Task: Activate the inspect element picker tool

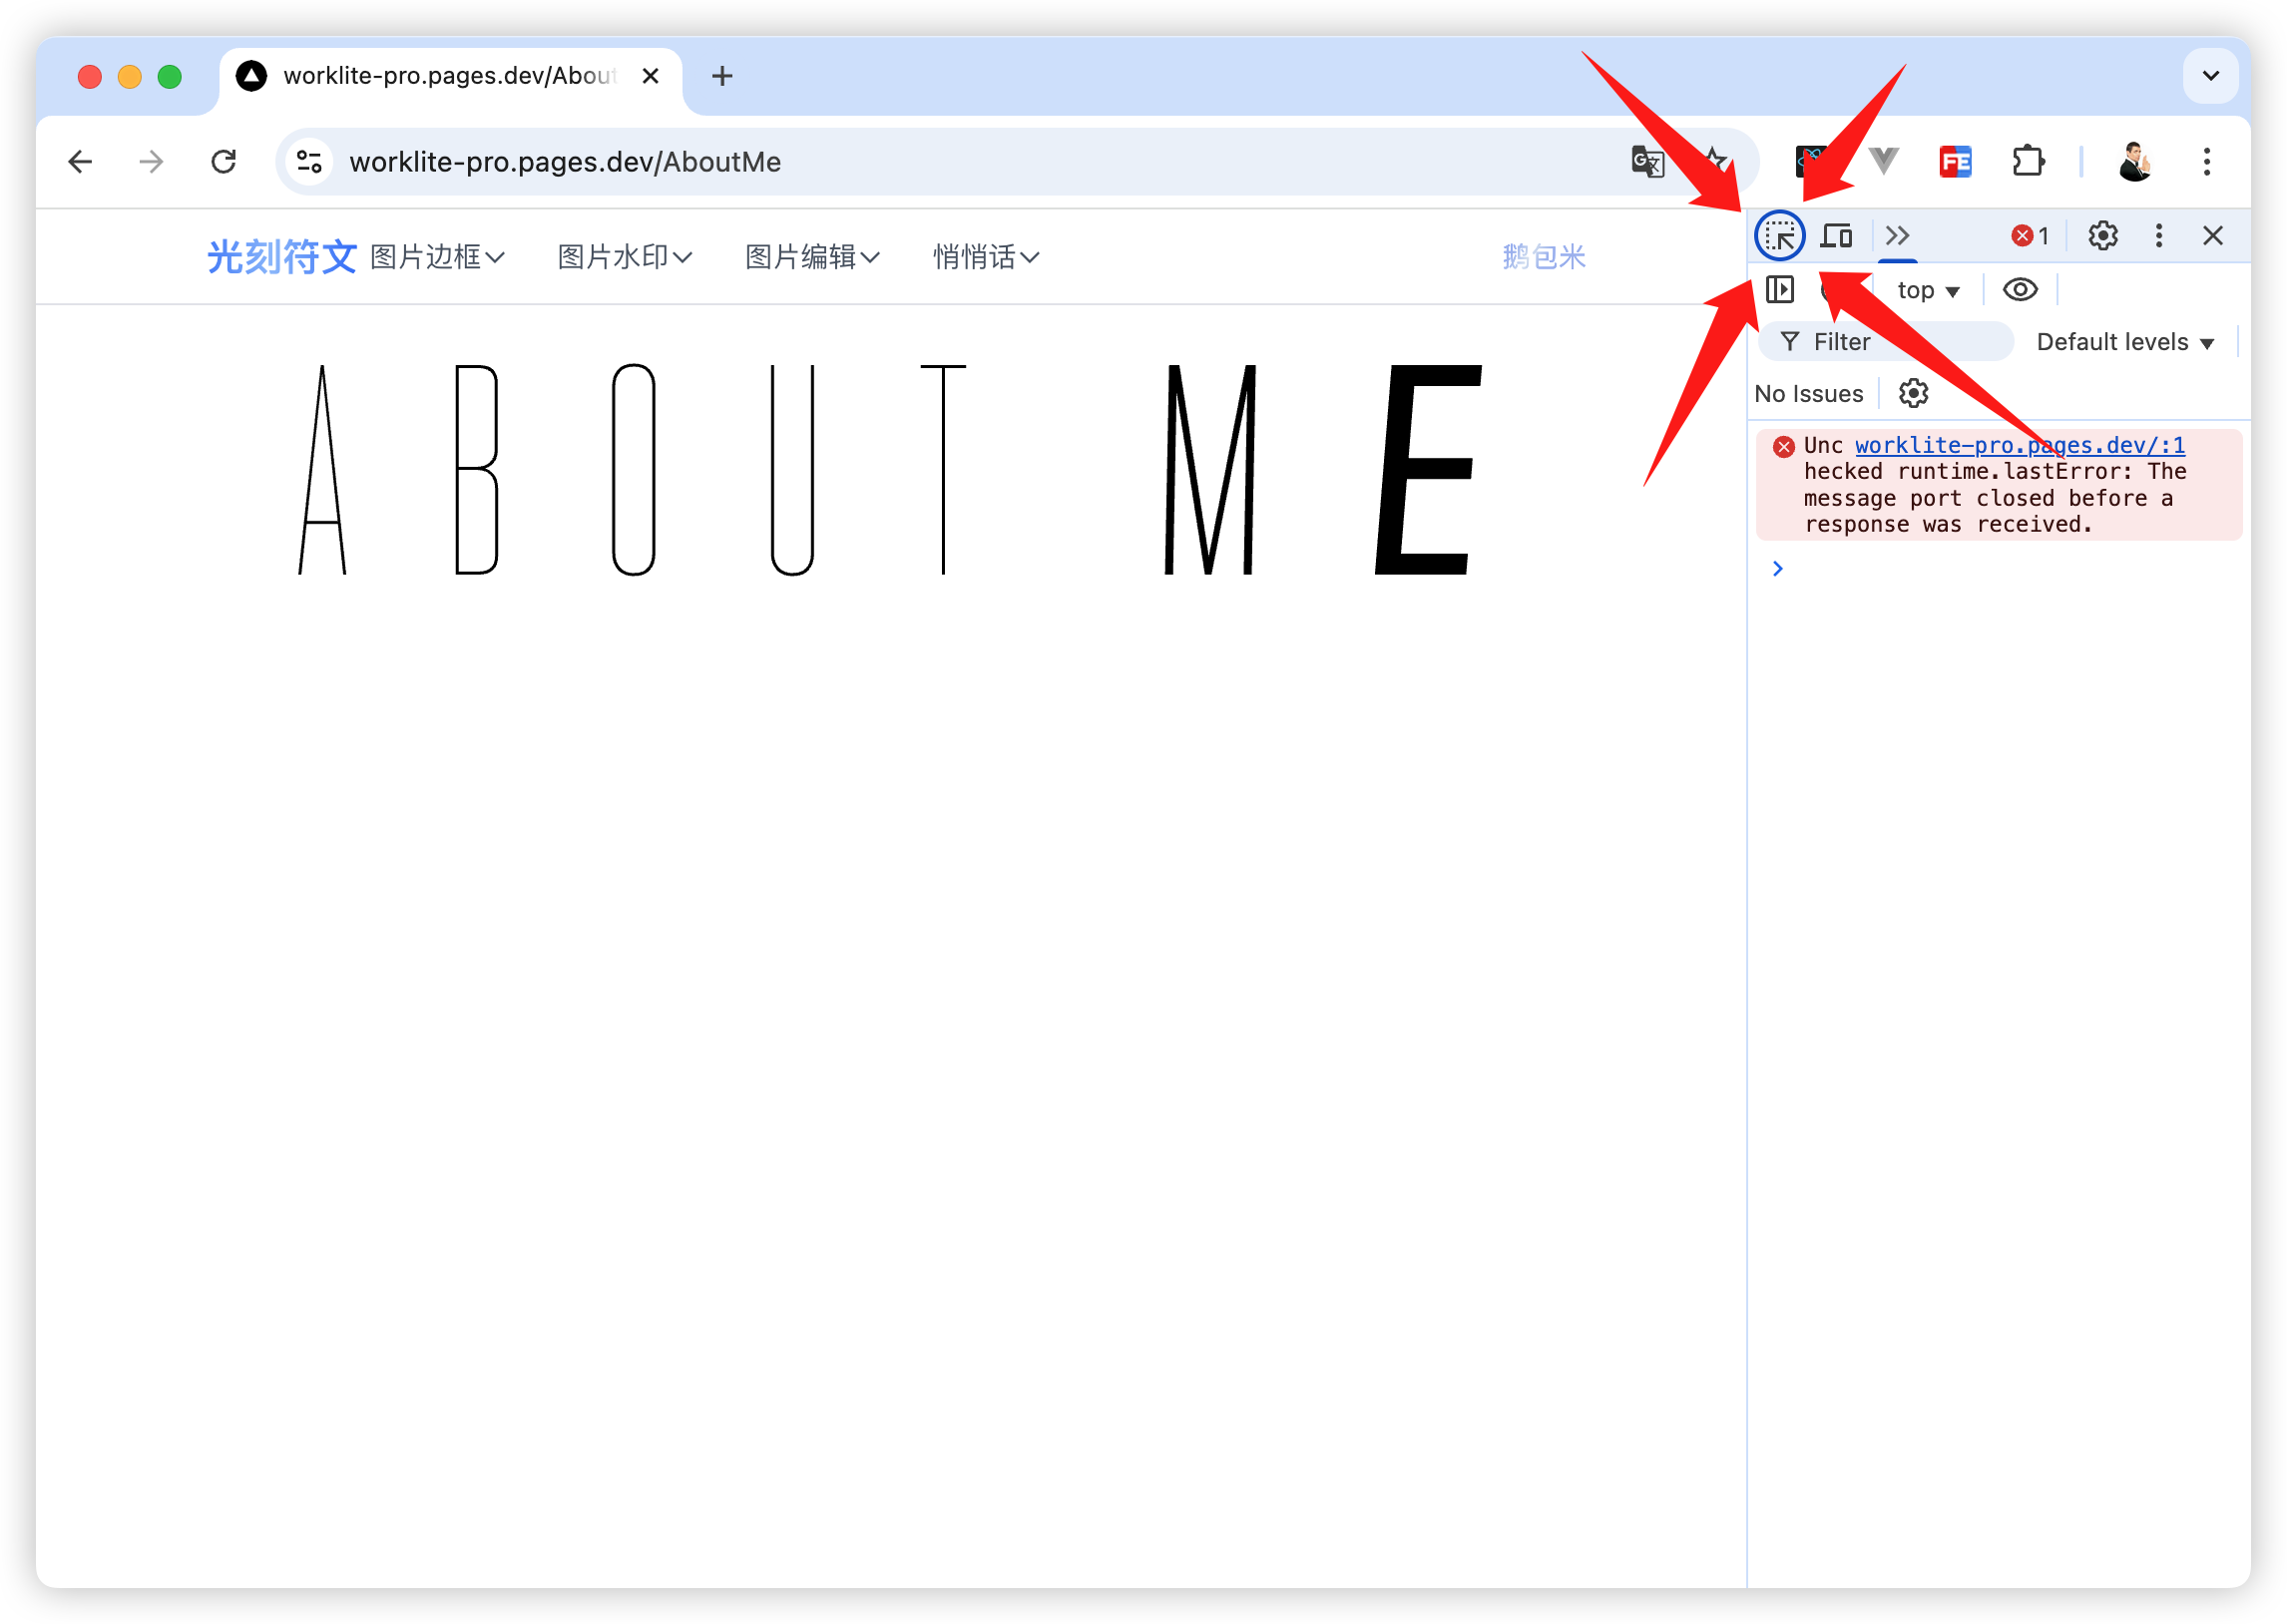Action: click(1779, 236)
